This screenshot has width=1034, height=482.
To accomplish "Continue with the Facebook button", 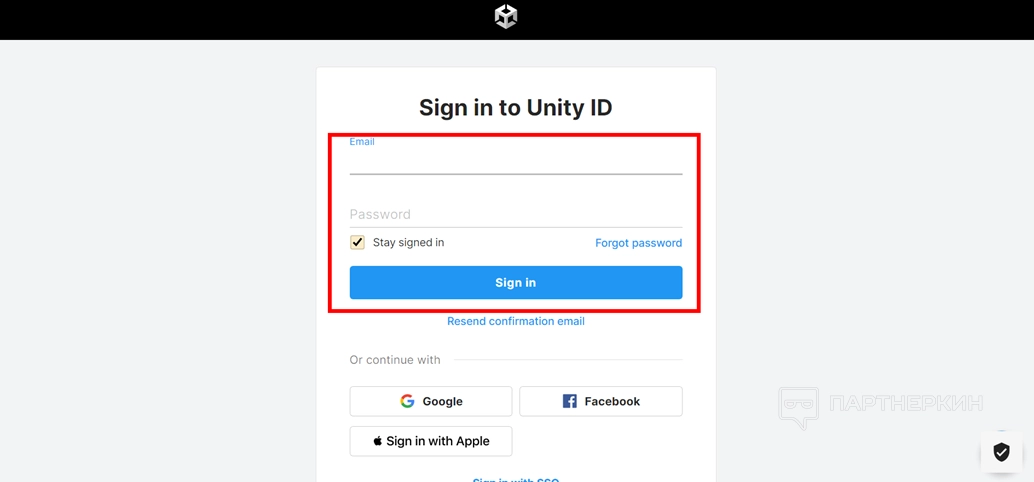I will click(x=600, y=401).
